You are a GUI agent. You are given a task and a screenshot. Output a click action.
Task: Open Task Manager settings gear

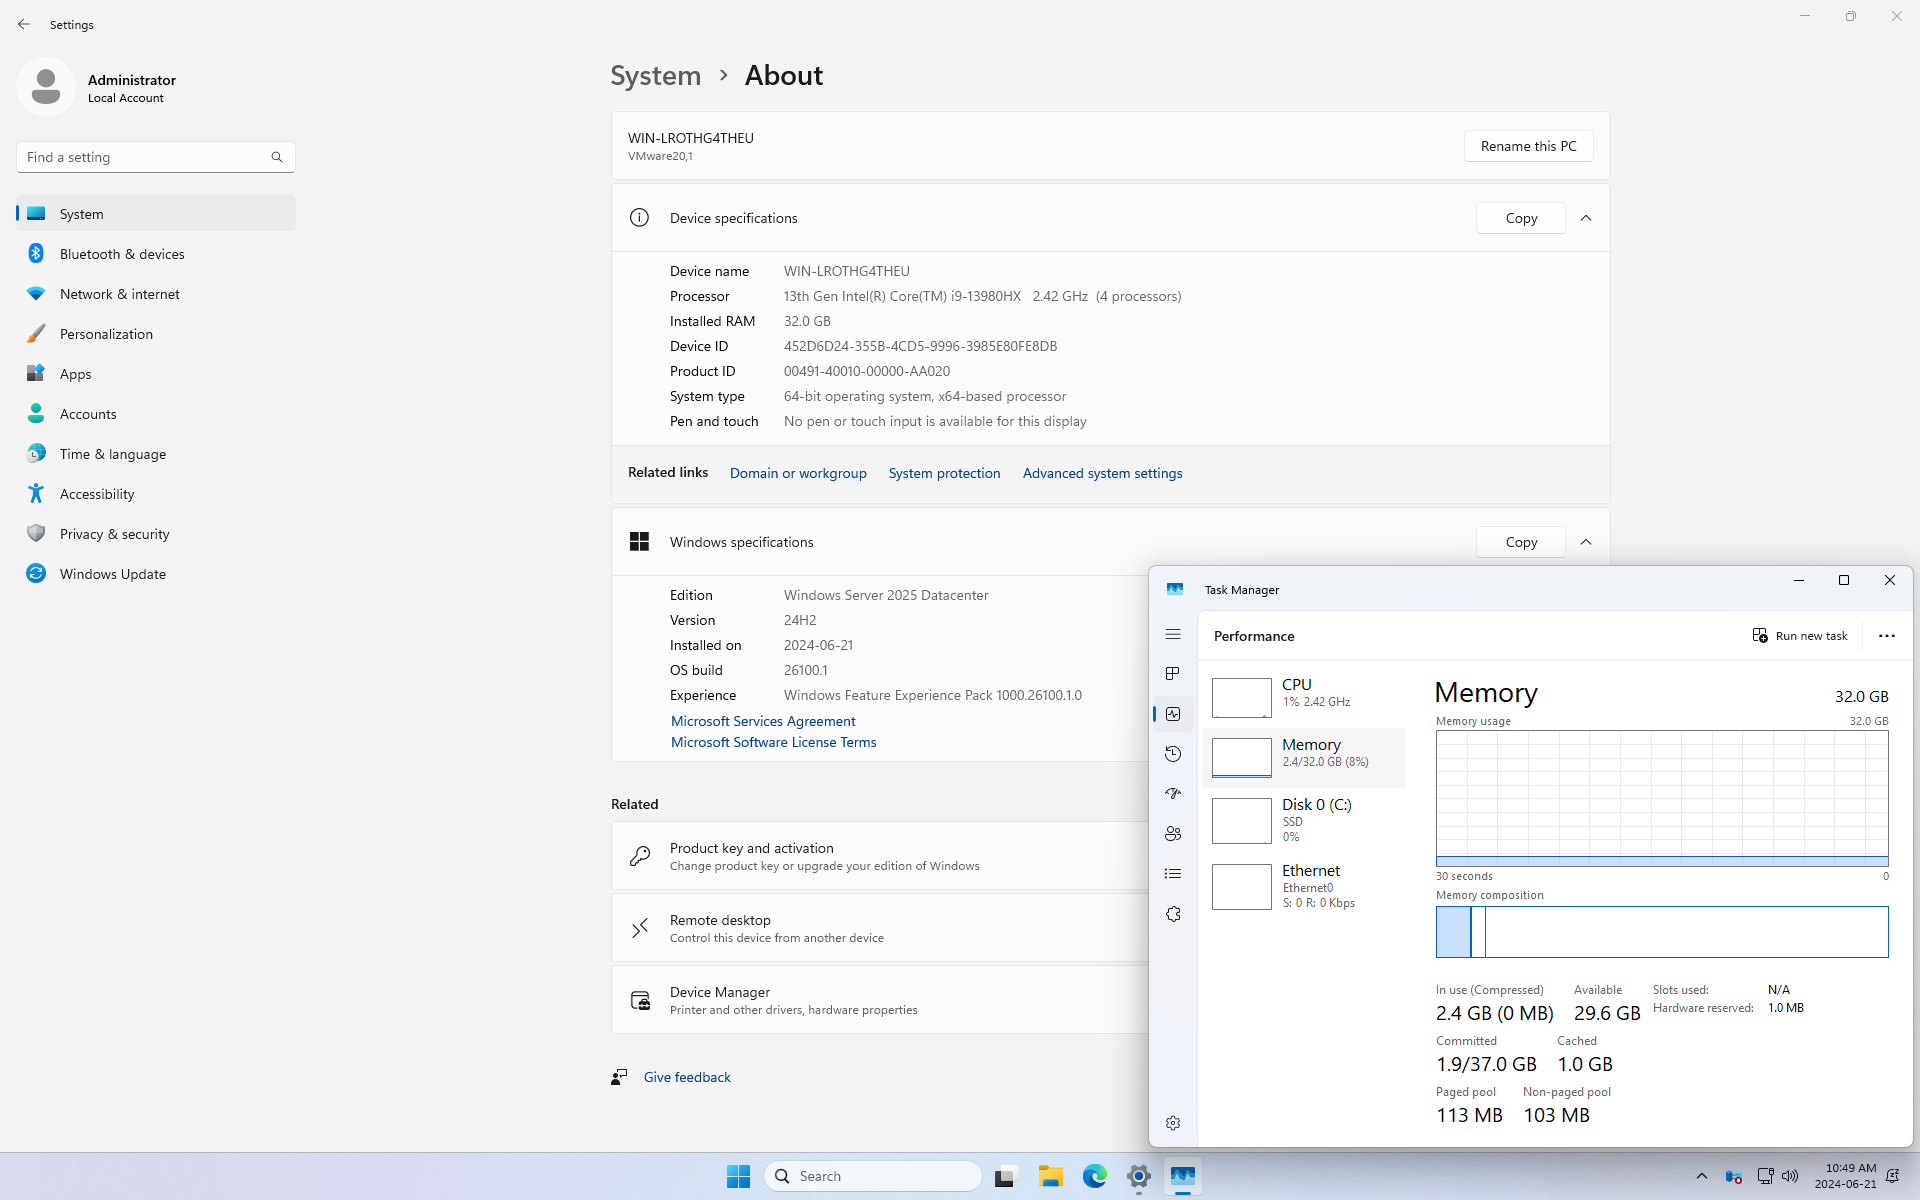pyautogui.click(x=1173, y=1123)
